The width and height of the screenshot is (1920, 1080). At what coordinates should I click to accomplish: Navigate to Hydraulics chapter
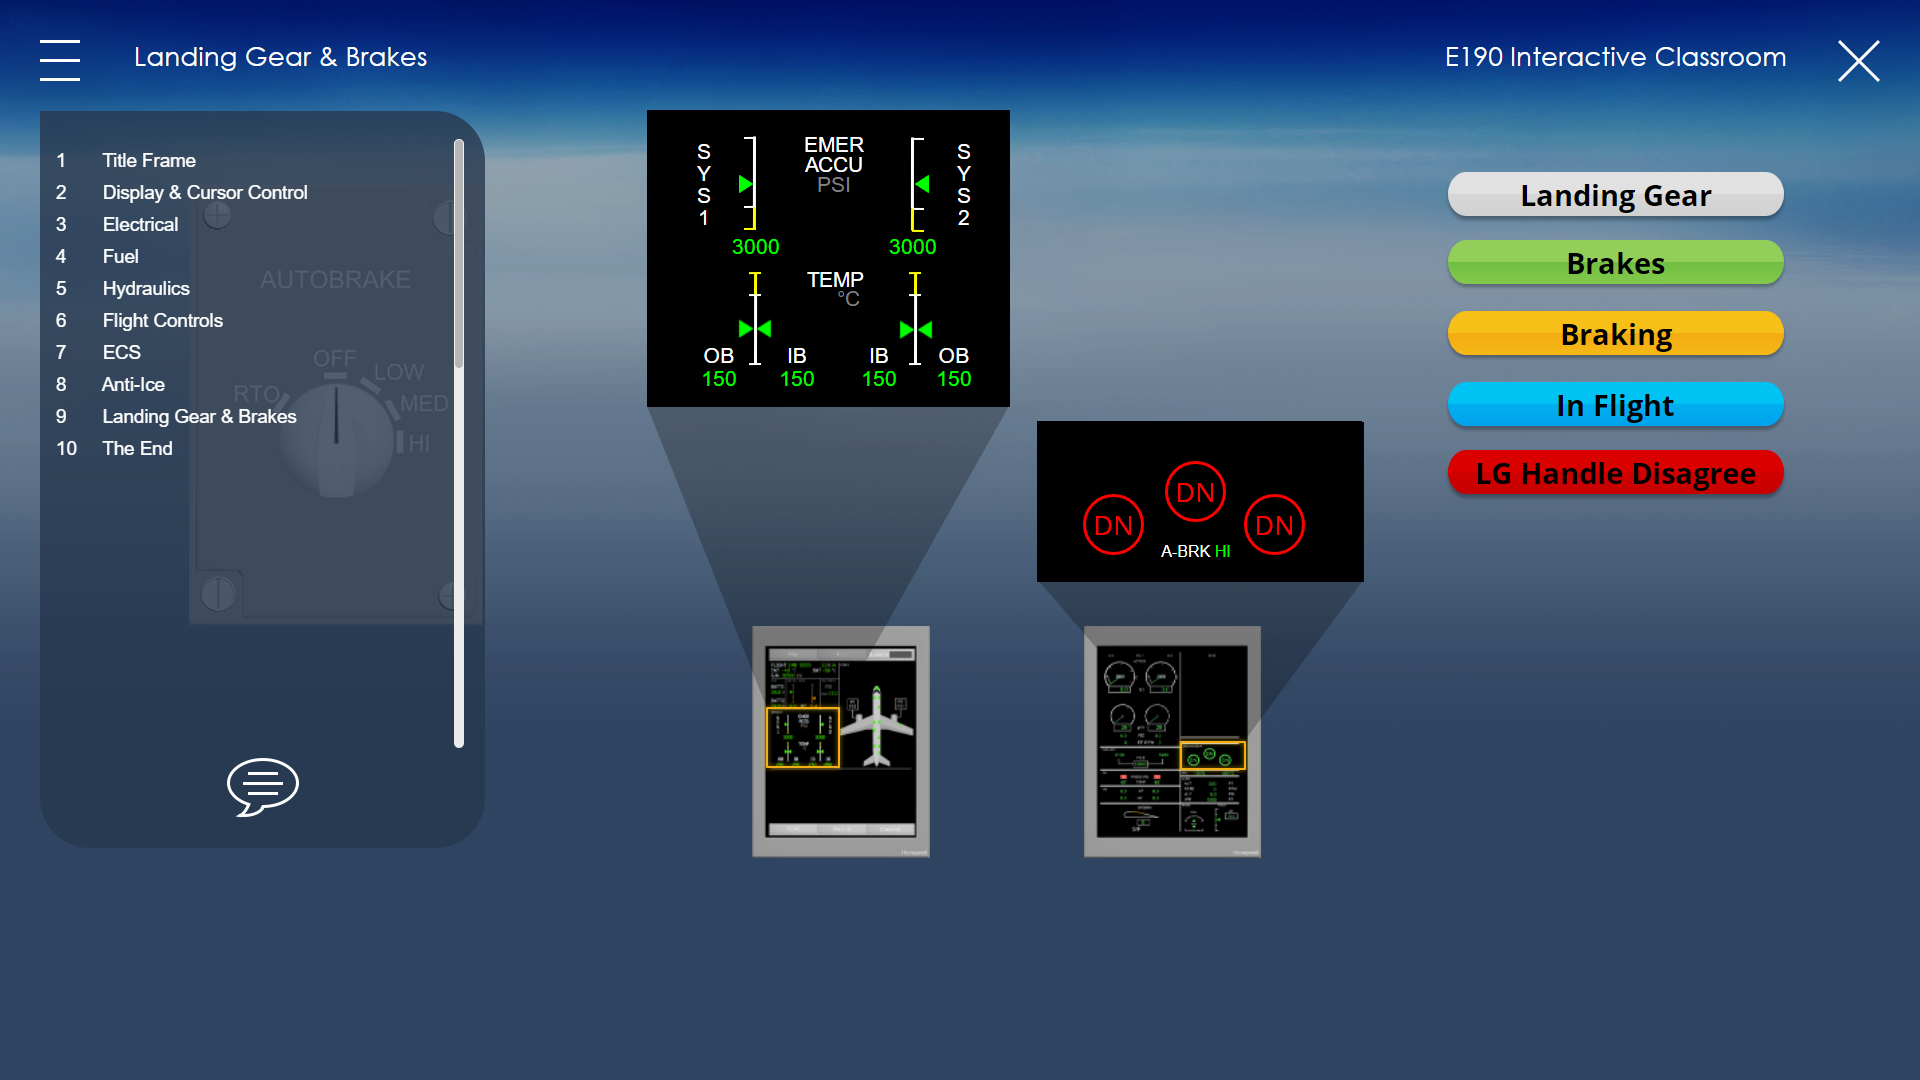tap(145, 287)
